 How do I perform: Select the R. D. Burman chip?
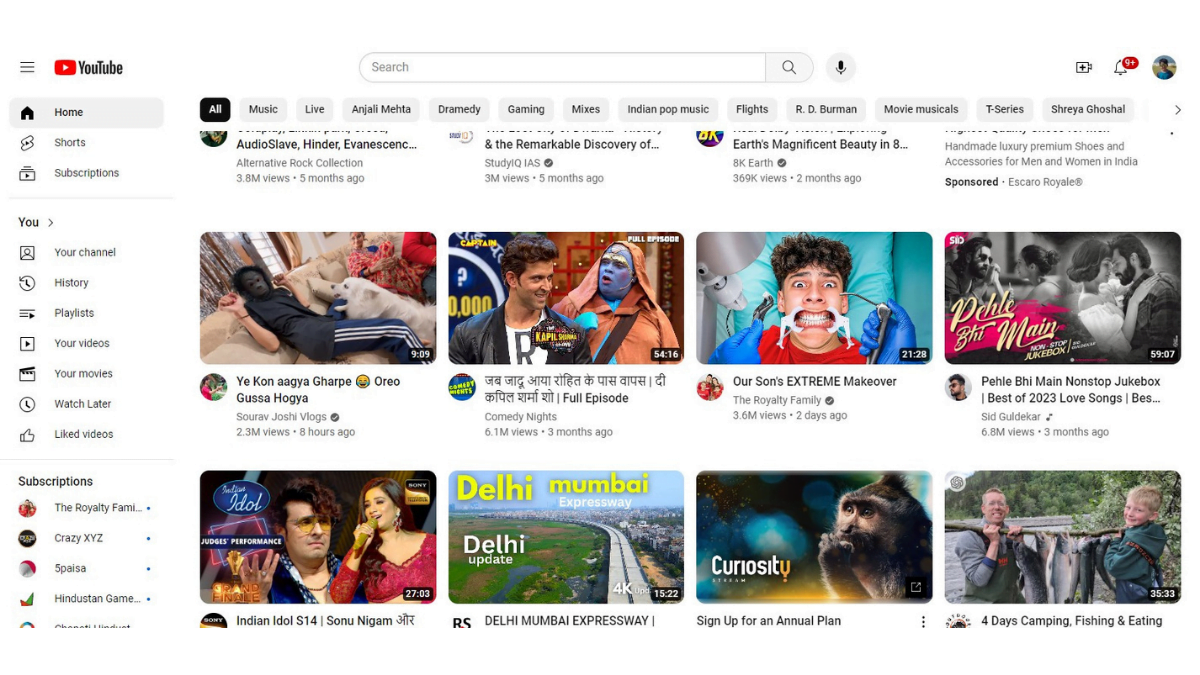point(826,110)
